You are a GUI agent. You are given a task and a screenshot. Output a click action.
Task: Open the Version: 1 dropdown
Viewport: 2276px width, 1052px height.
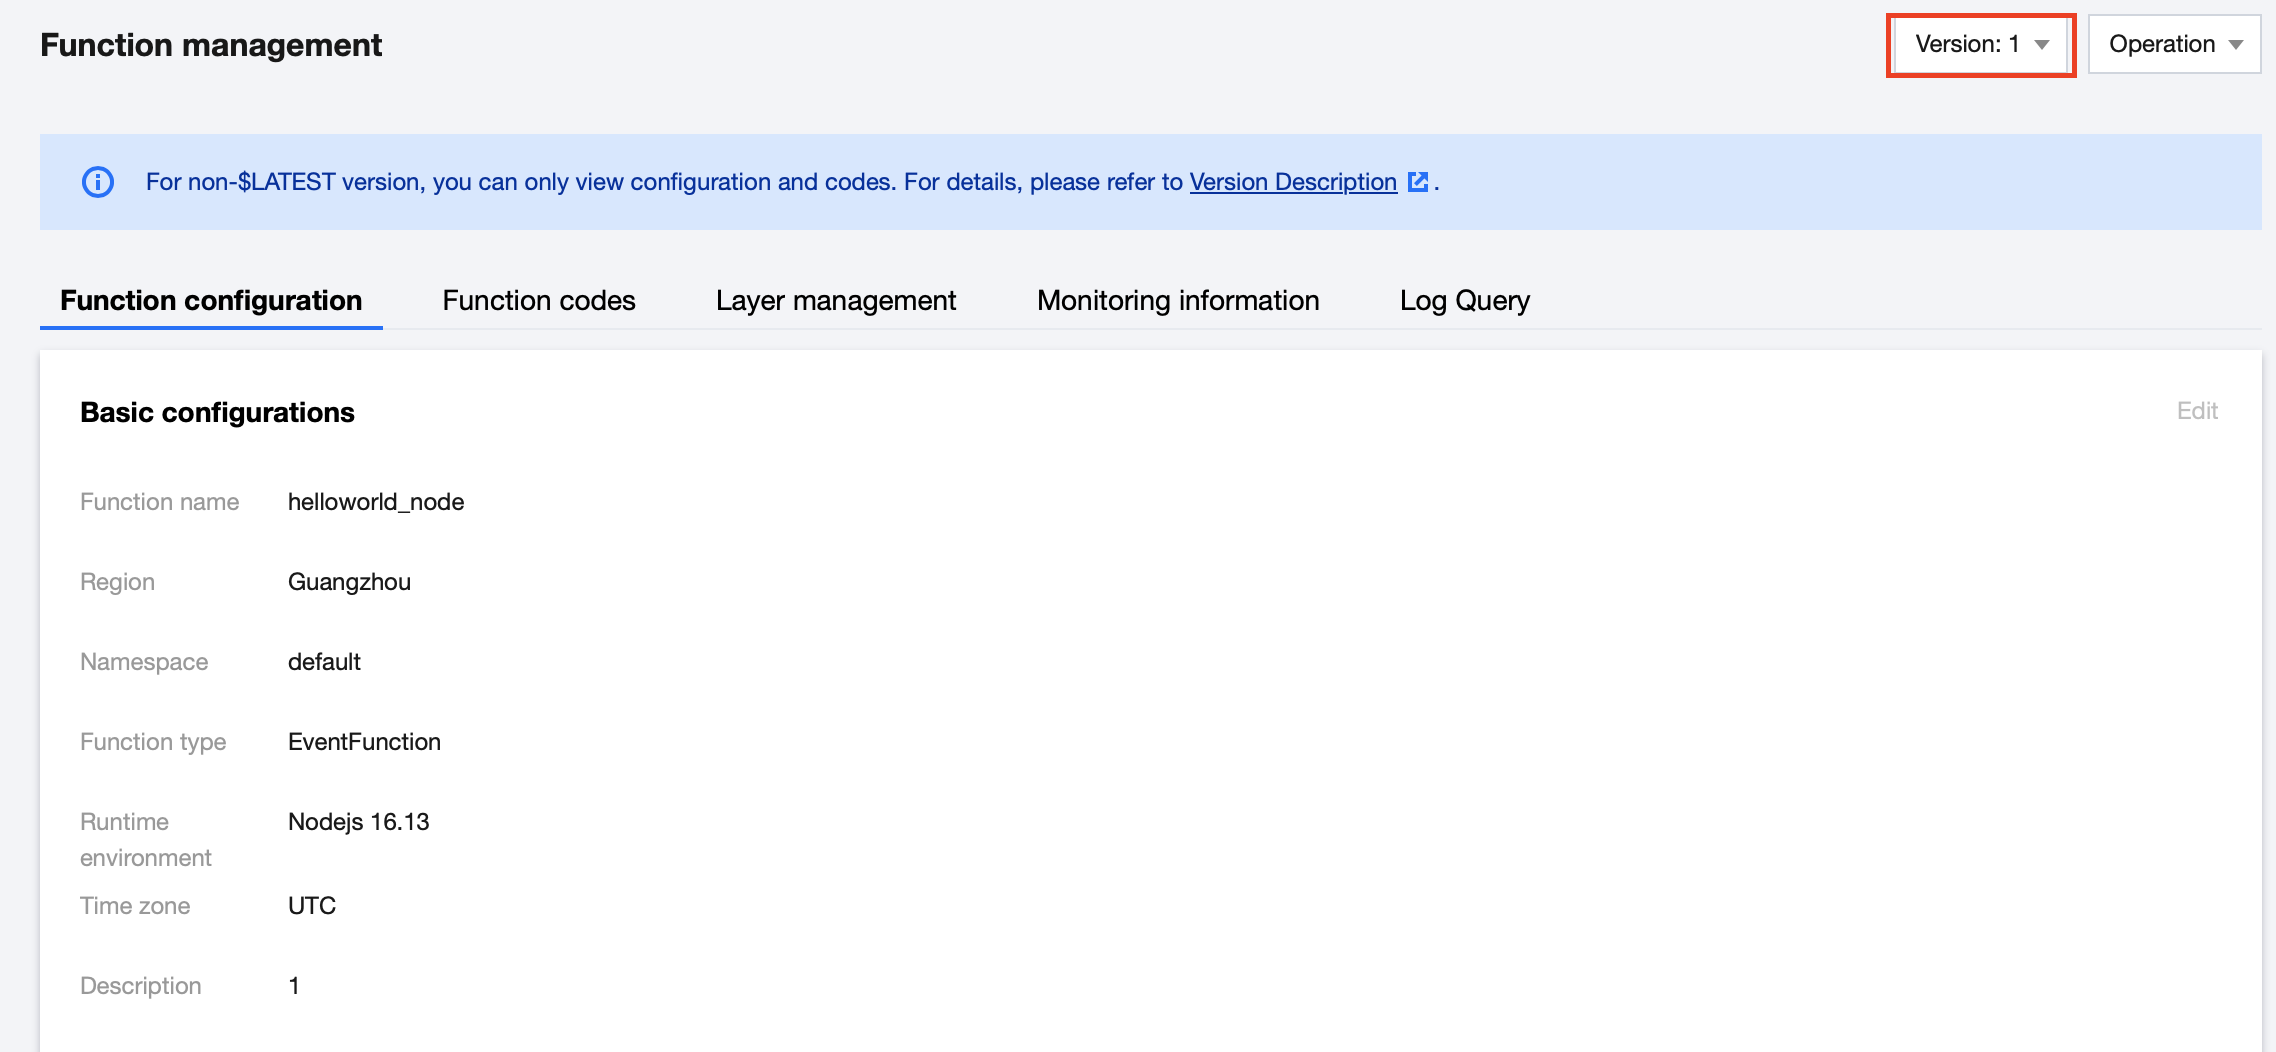[1980, 44]
